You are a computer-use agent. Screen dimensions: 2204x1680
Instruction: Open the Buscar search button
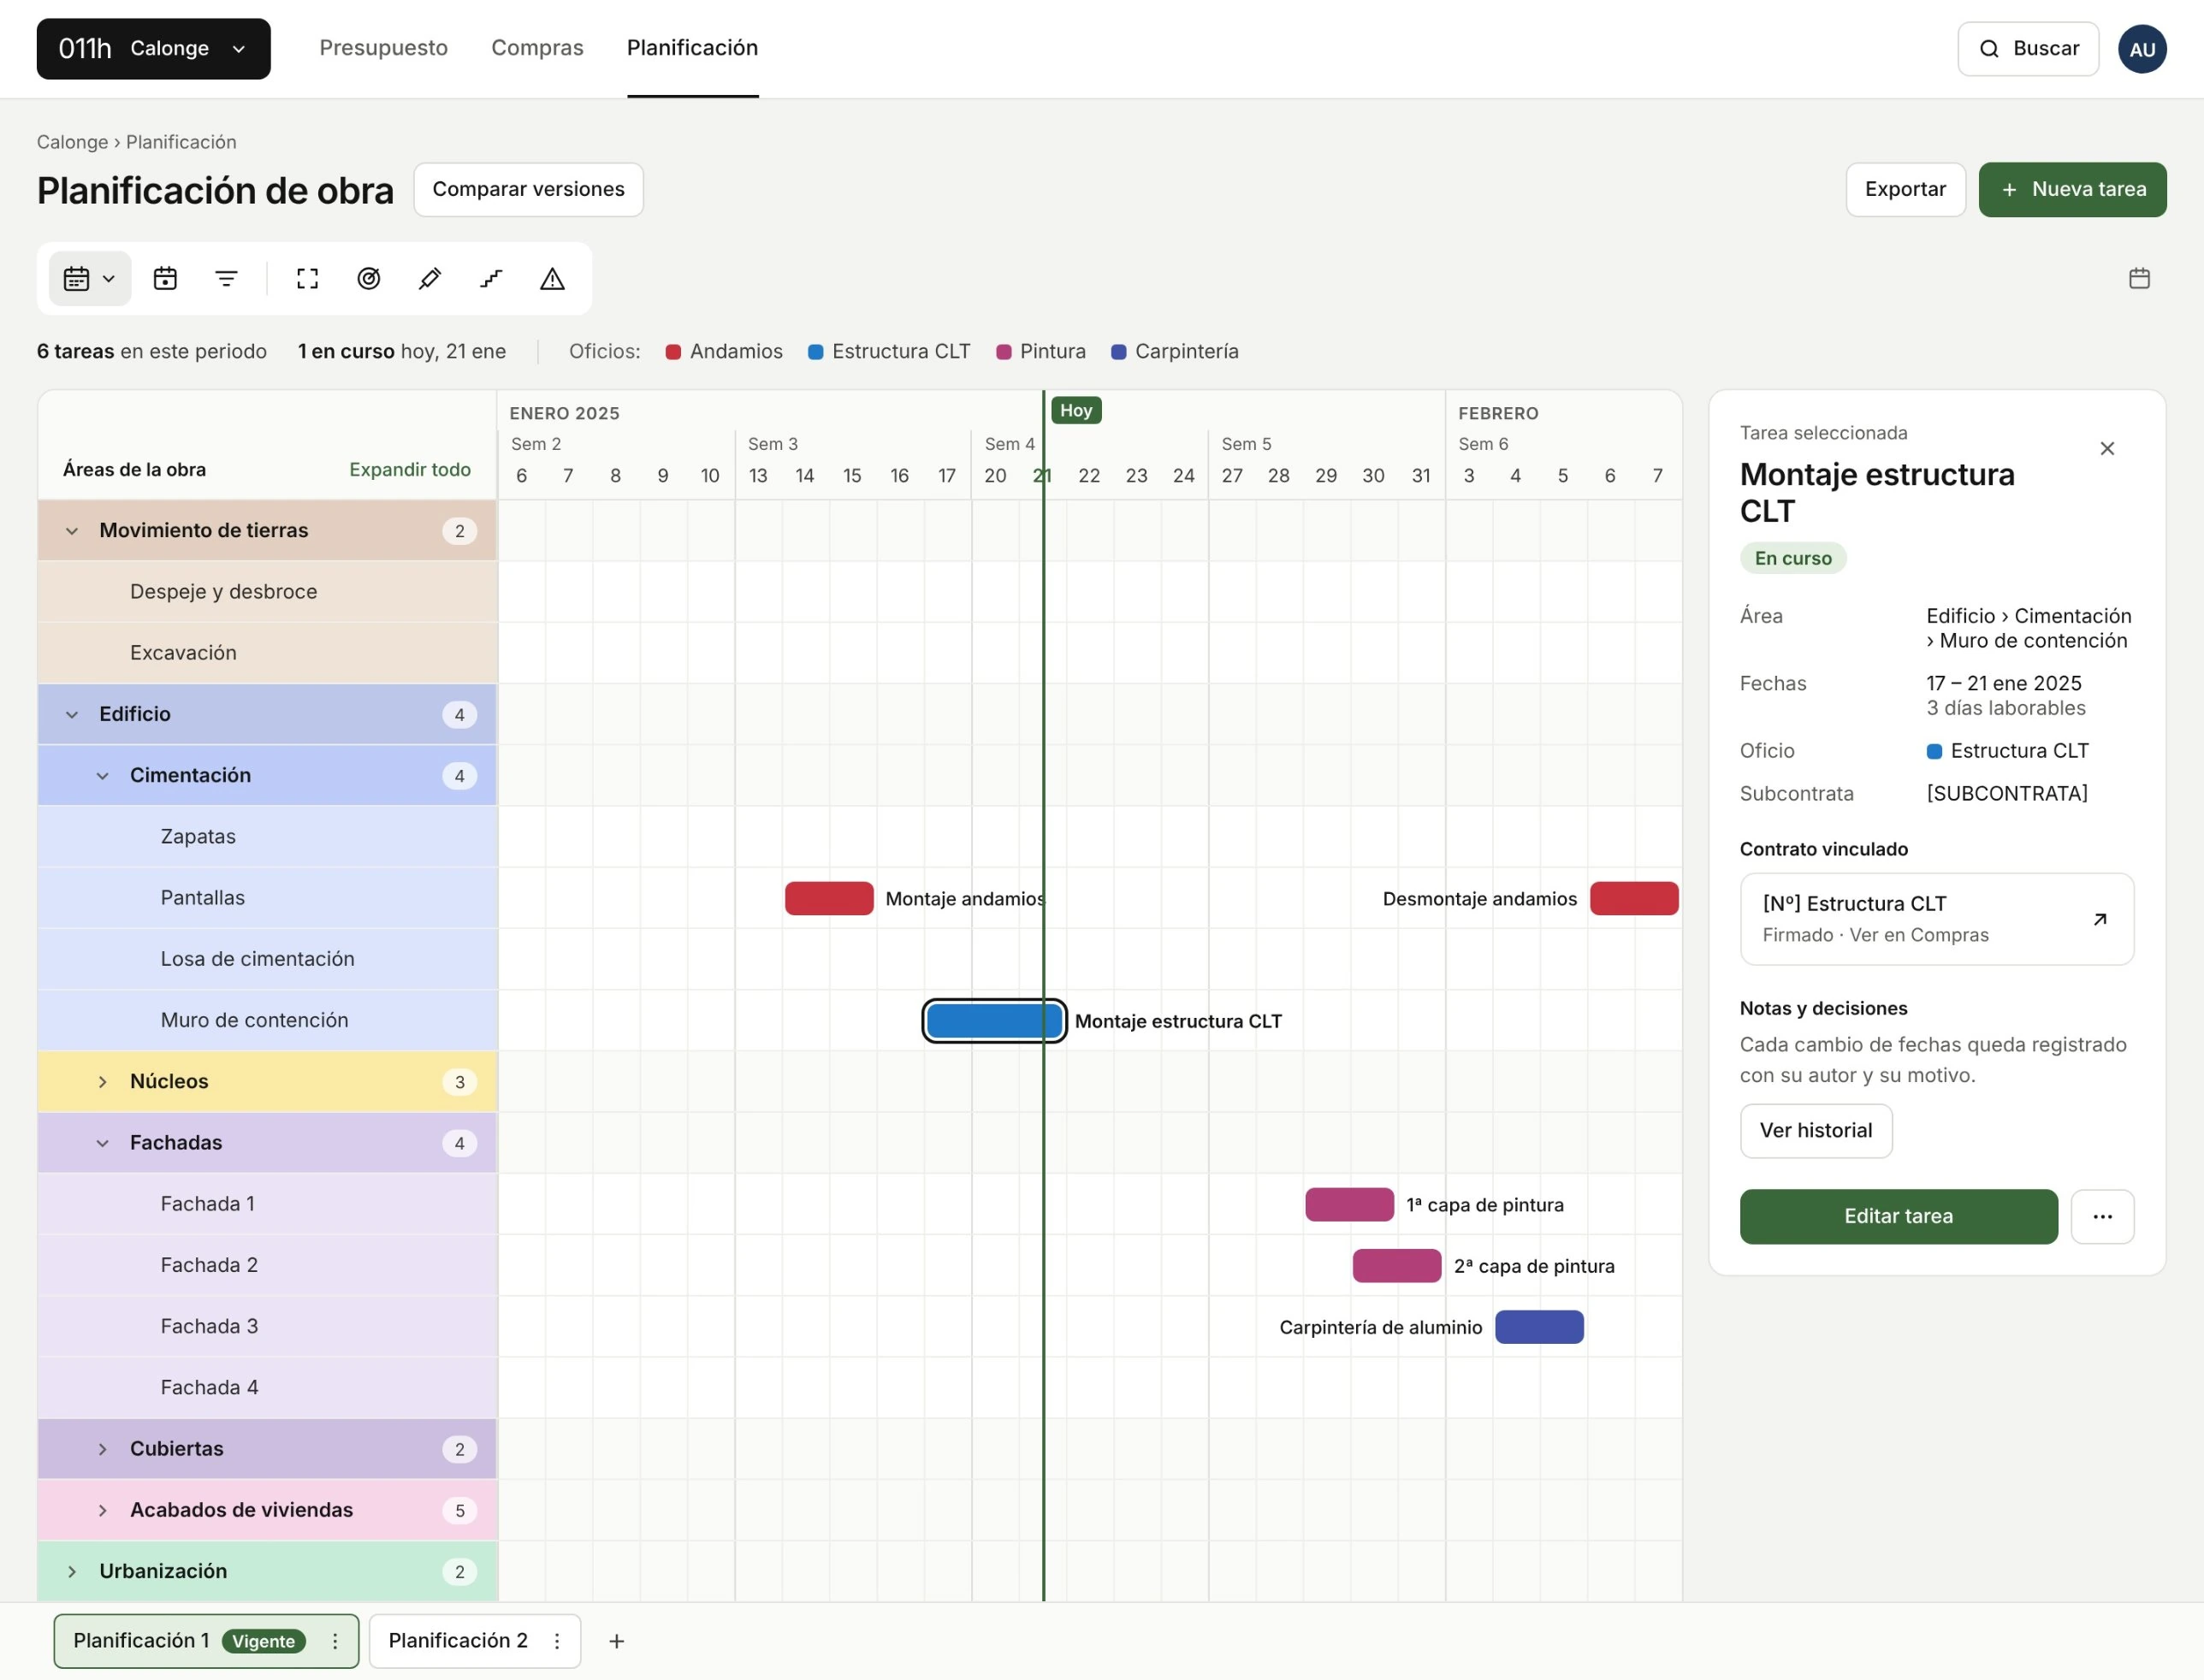(x=2028, y=49)
